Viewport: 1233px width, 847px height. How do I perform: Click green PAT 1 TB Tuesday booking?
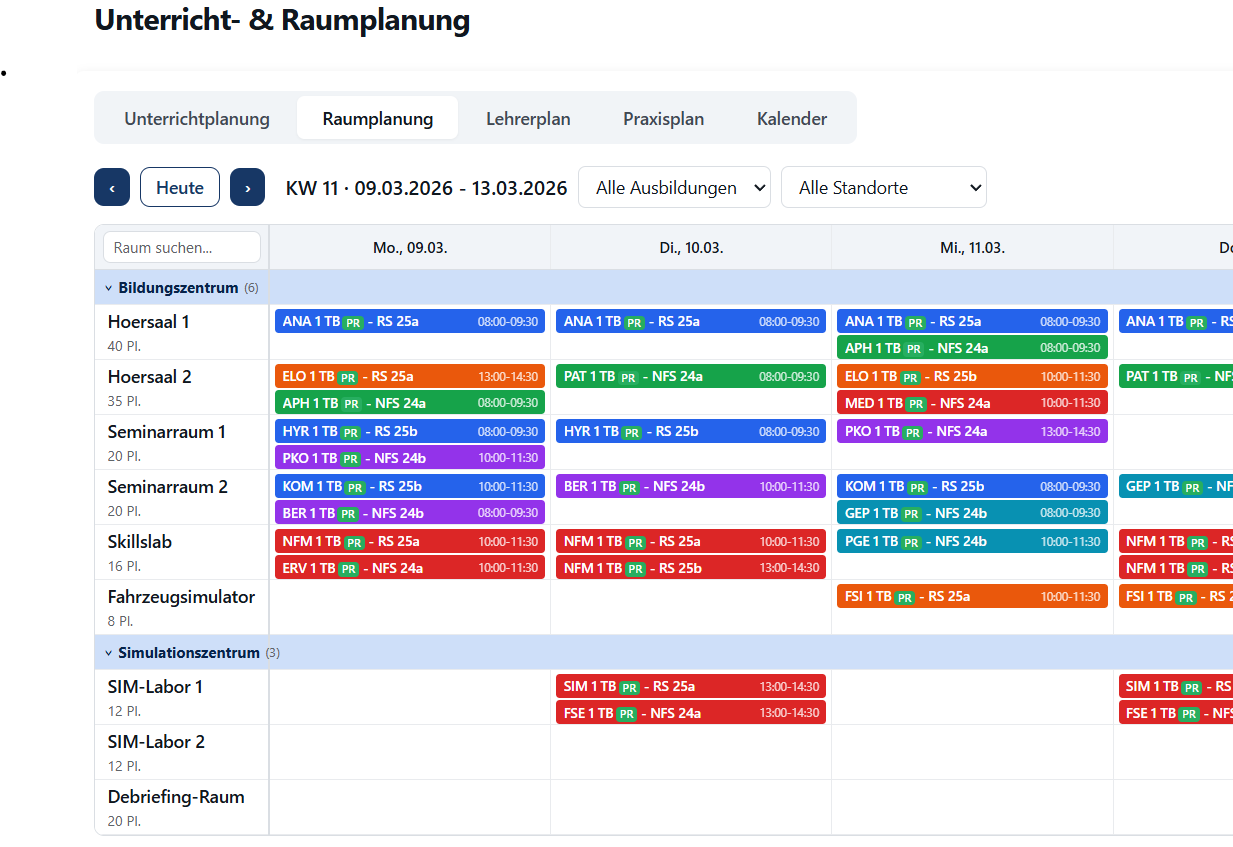pyautogui.click(x=690, y=377)
